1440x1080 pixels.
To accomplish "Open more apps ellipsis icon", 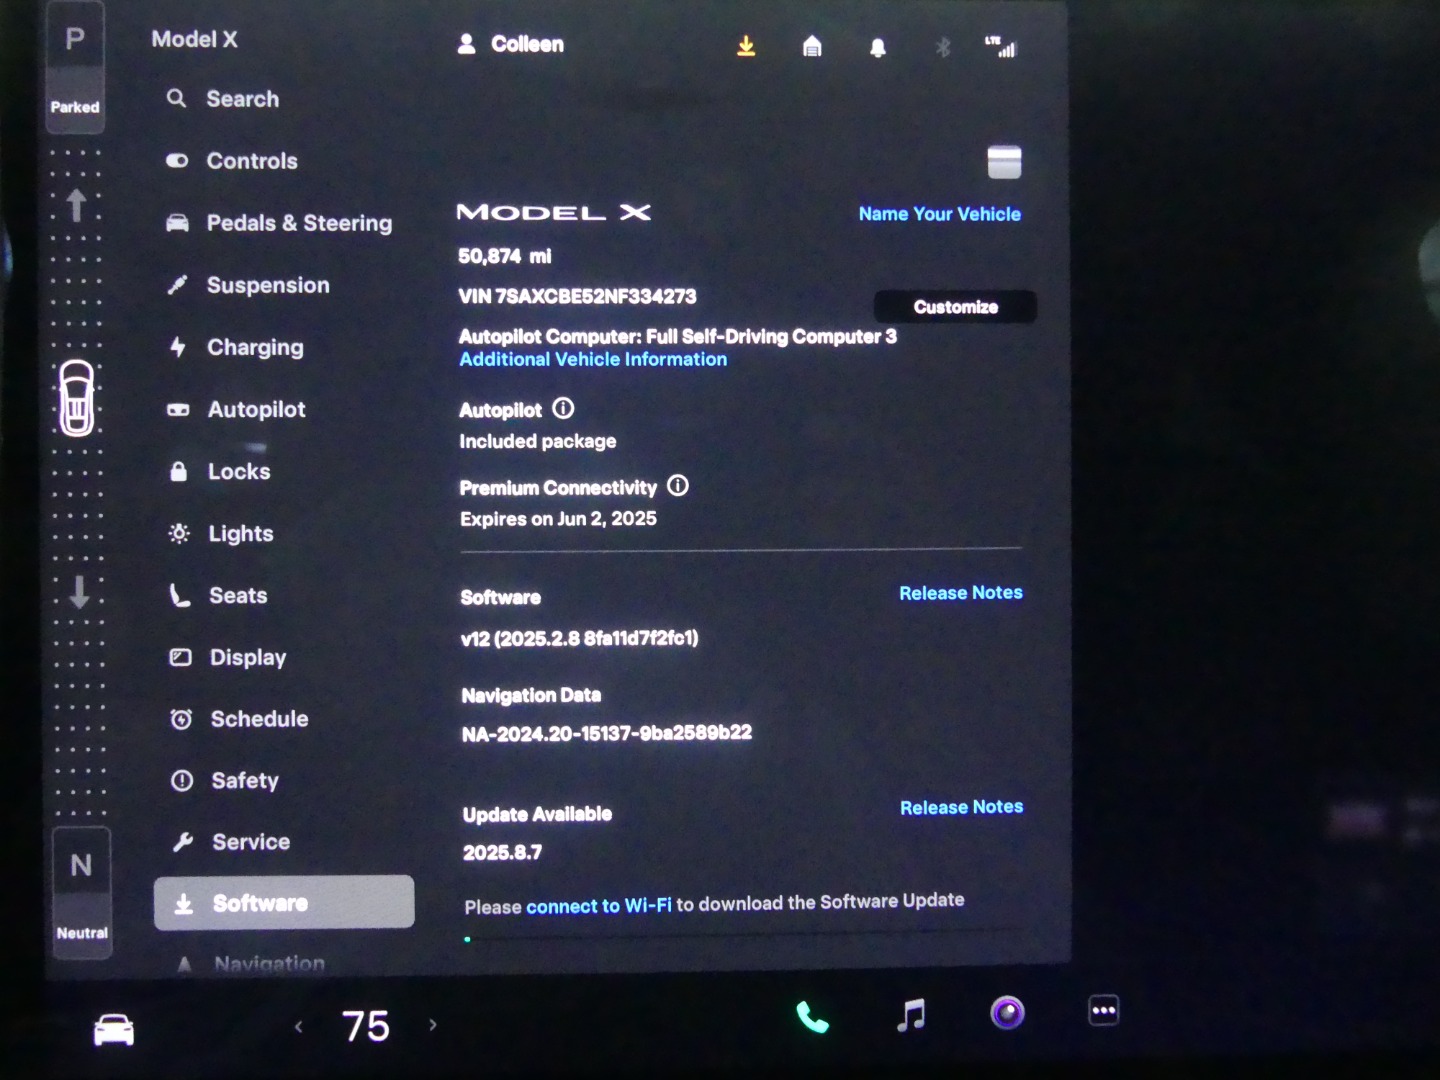I will (x=1103, y=1010).
